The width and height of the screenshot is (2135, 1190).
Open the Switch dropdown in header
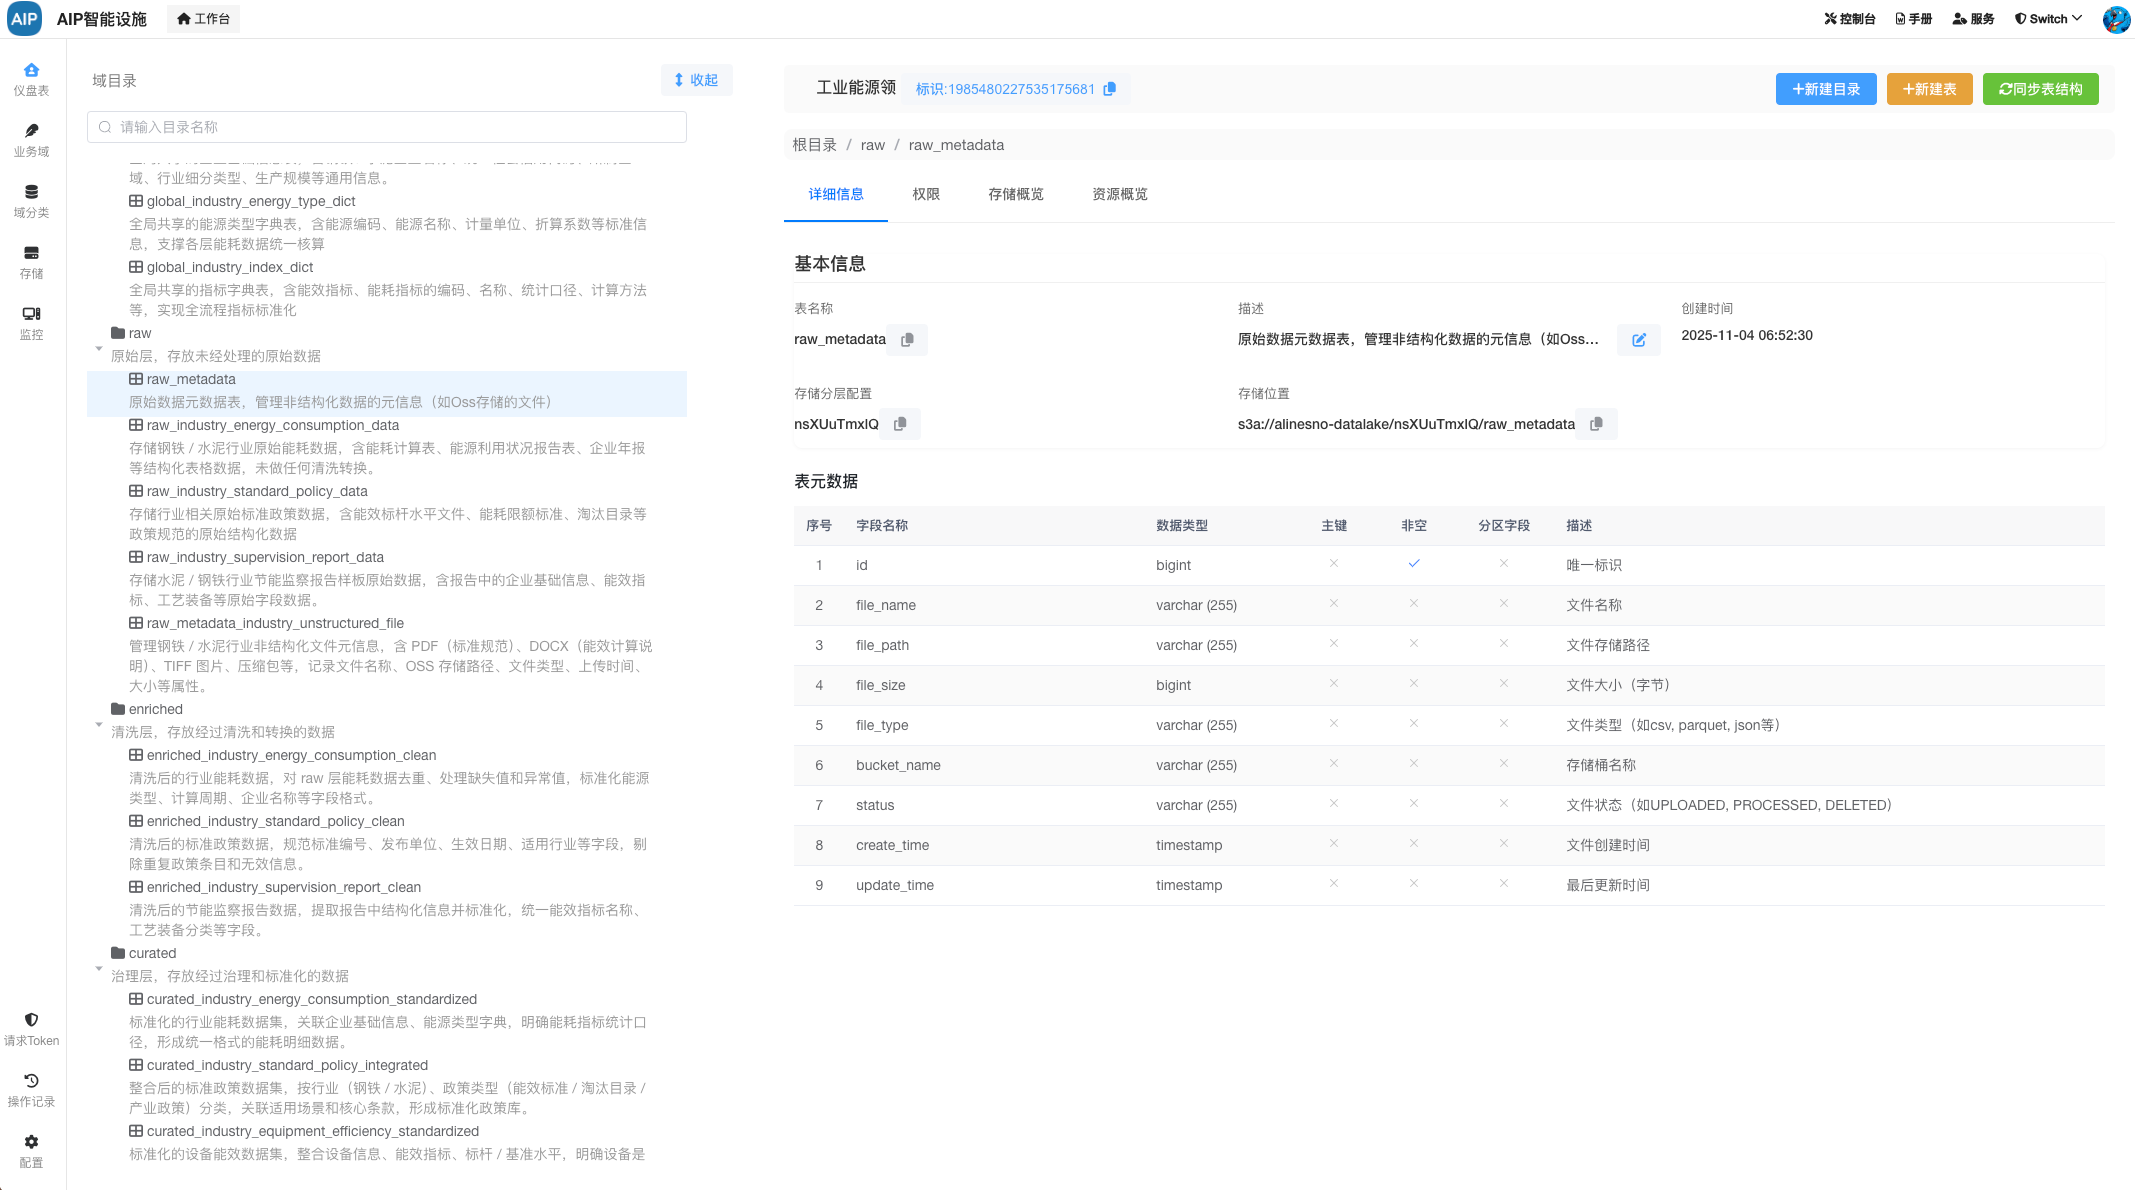pyautogui.click(x=2048, y=19)
